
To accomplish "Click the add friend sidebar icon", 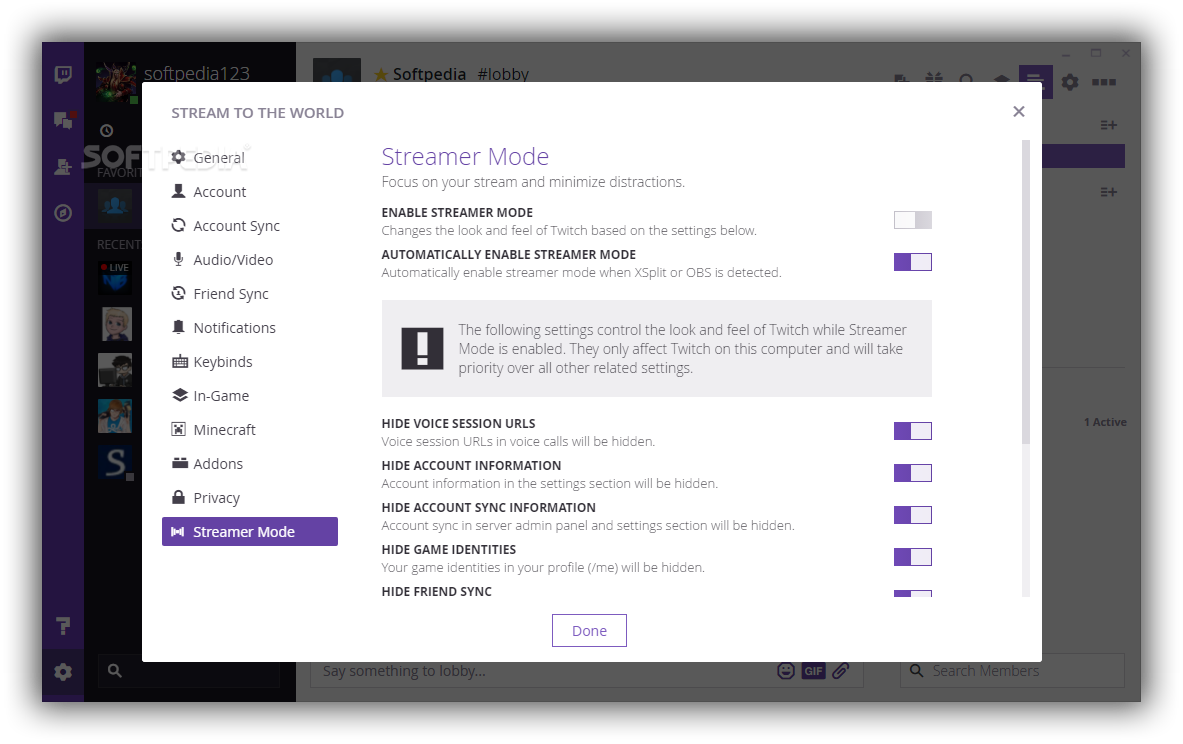I will point(63,167).
